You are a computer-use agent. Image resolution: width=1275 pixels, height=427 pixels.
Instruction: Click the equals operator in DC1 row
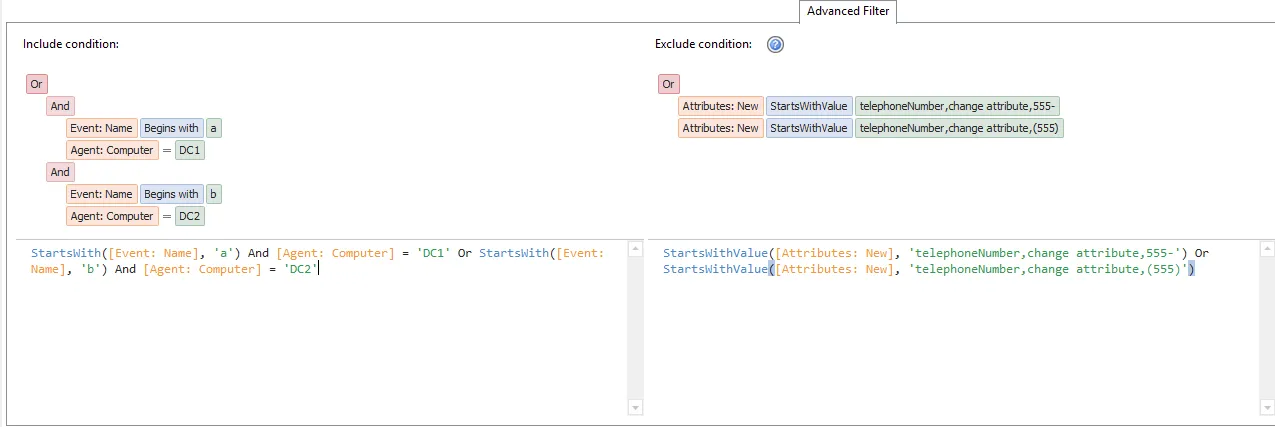(x=166, y=150)
